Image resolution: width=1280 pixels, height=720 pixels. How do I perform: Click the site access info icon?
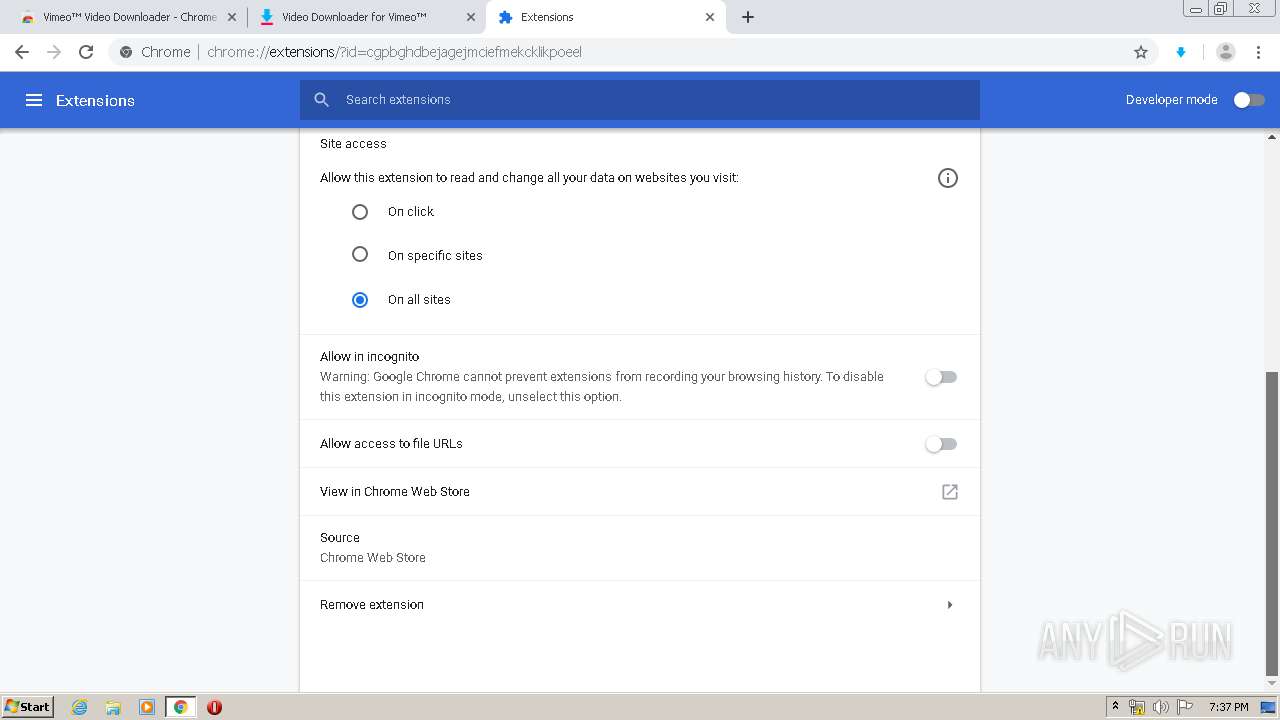(x=948, y=178)
